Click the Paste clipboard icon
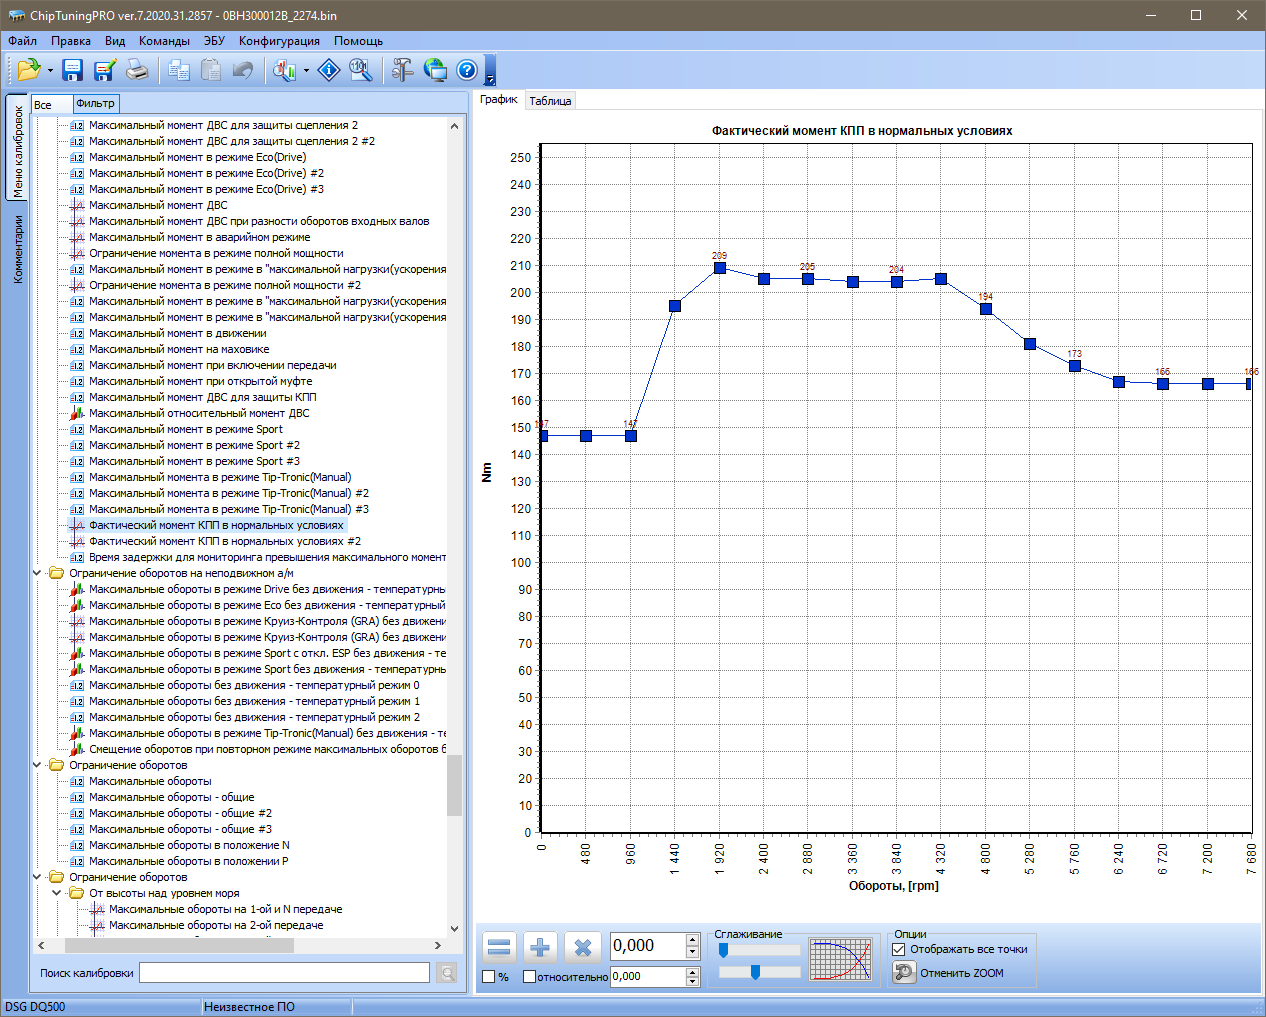 click(211, 70)
